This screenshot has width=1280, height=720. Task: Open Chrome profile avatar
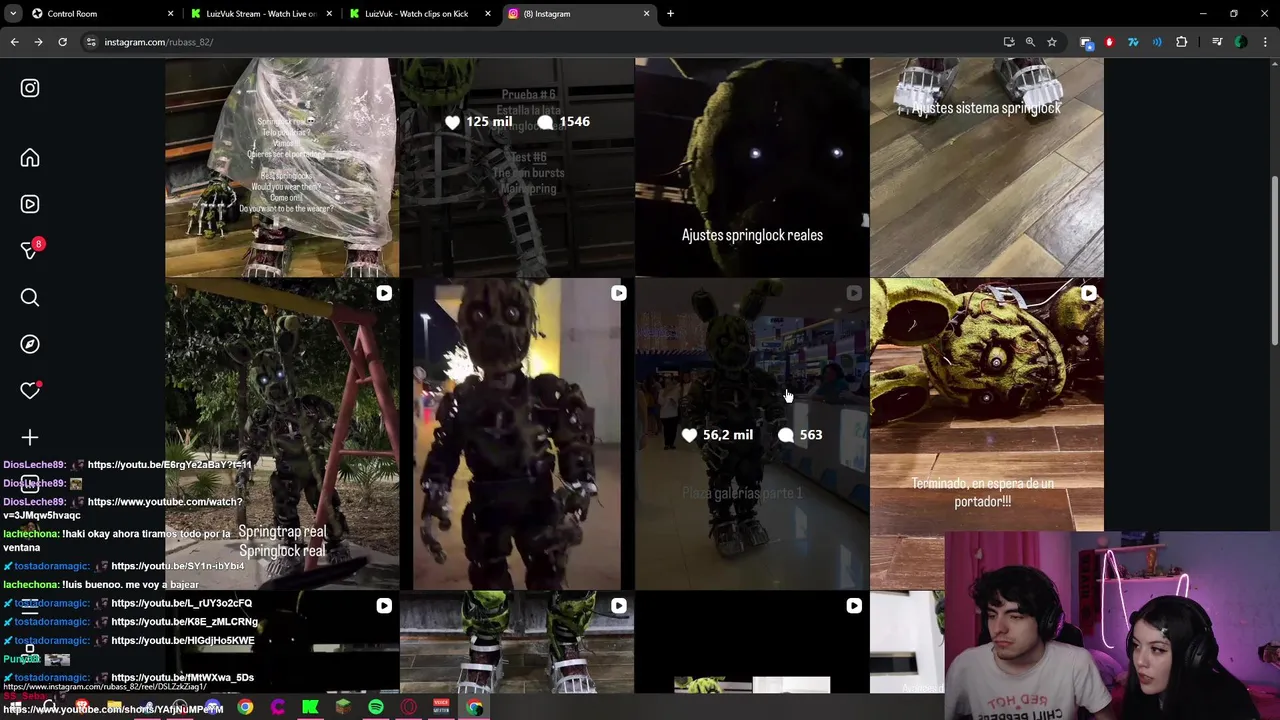[x=1241, y=42]
